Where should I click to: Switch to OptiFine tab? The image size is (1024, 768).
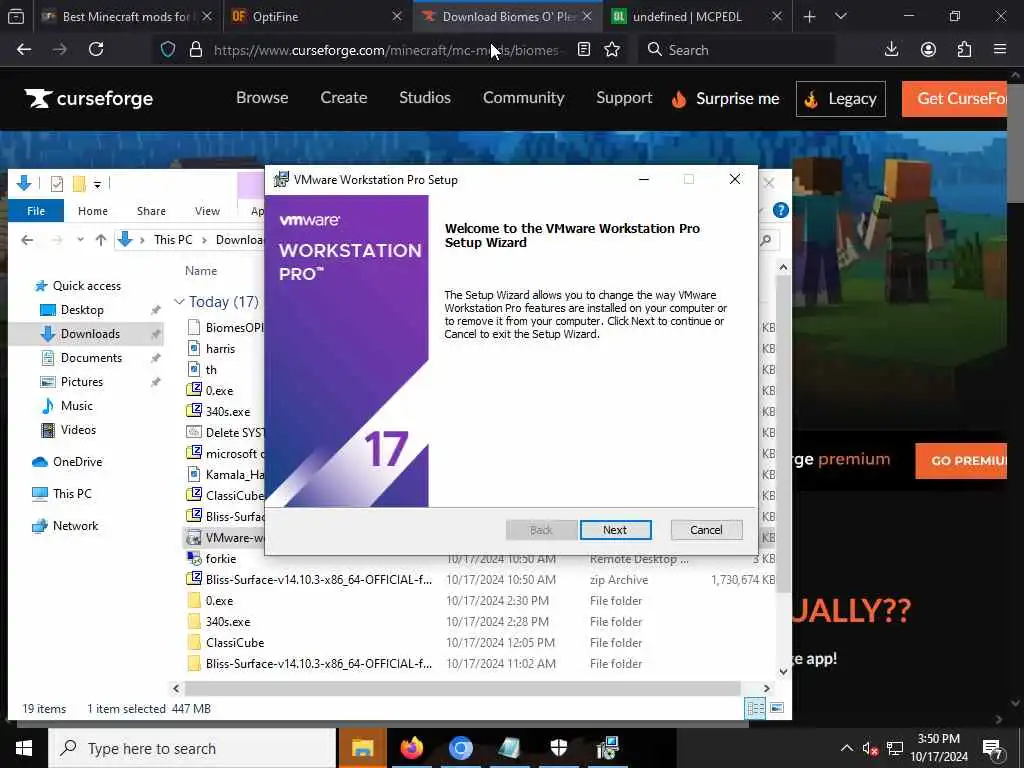(313, 17)
